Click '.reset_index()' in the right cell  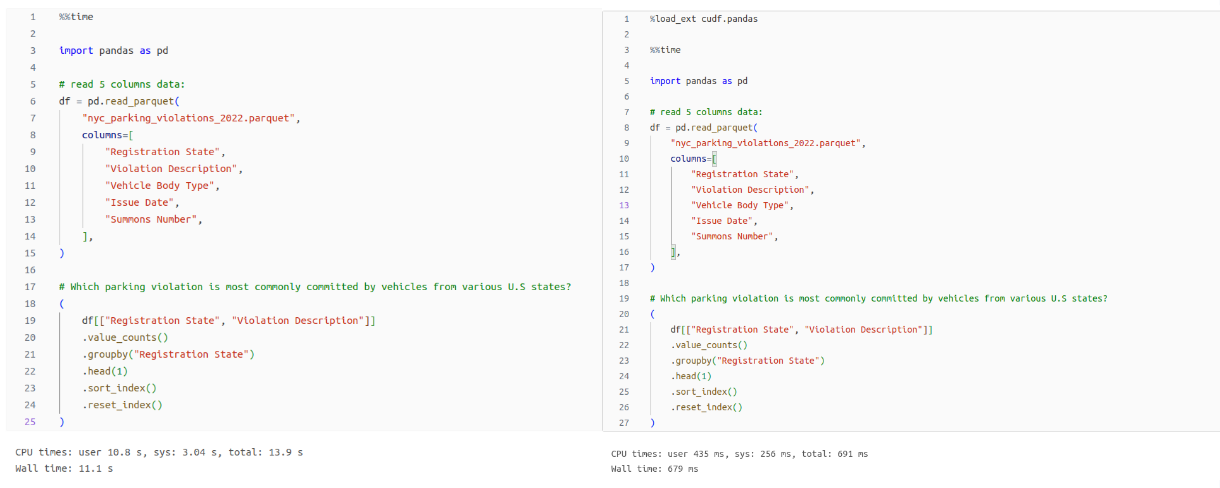coord(706,407)
